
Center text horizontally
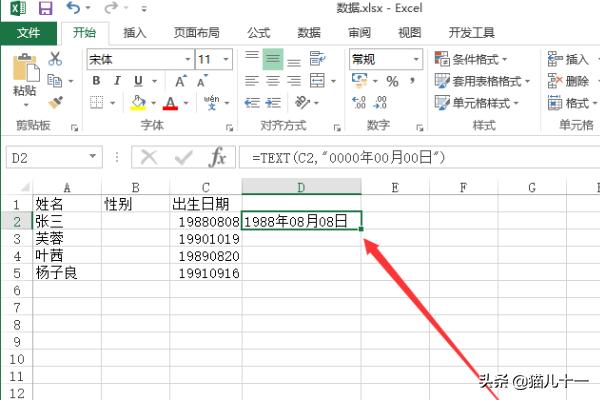pos(273,81)
